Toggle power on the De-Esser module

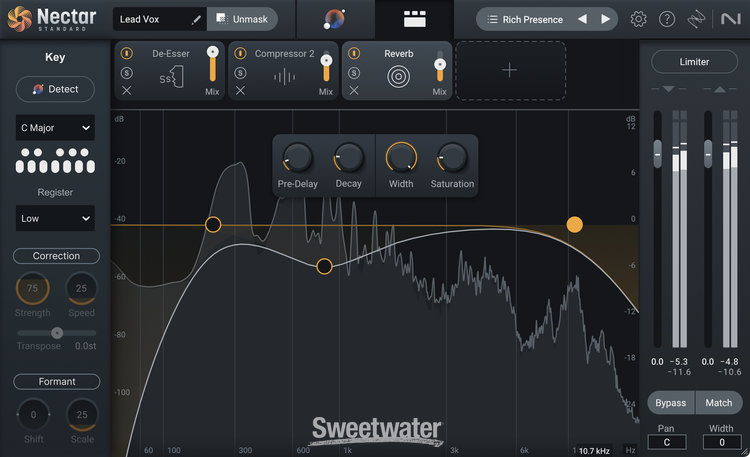point(127,53)
